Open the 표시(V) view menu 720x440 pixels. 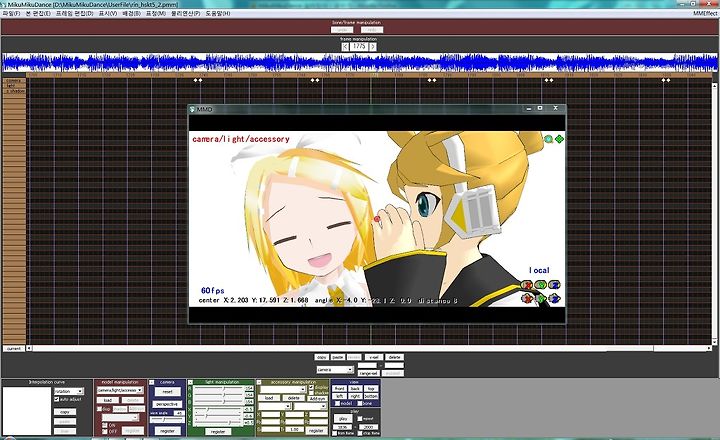click(108, 13)
